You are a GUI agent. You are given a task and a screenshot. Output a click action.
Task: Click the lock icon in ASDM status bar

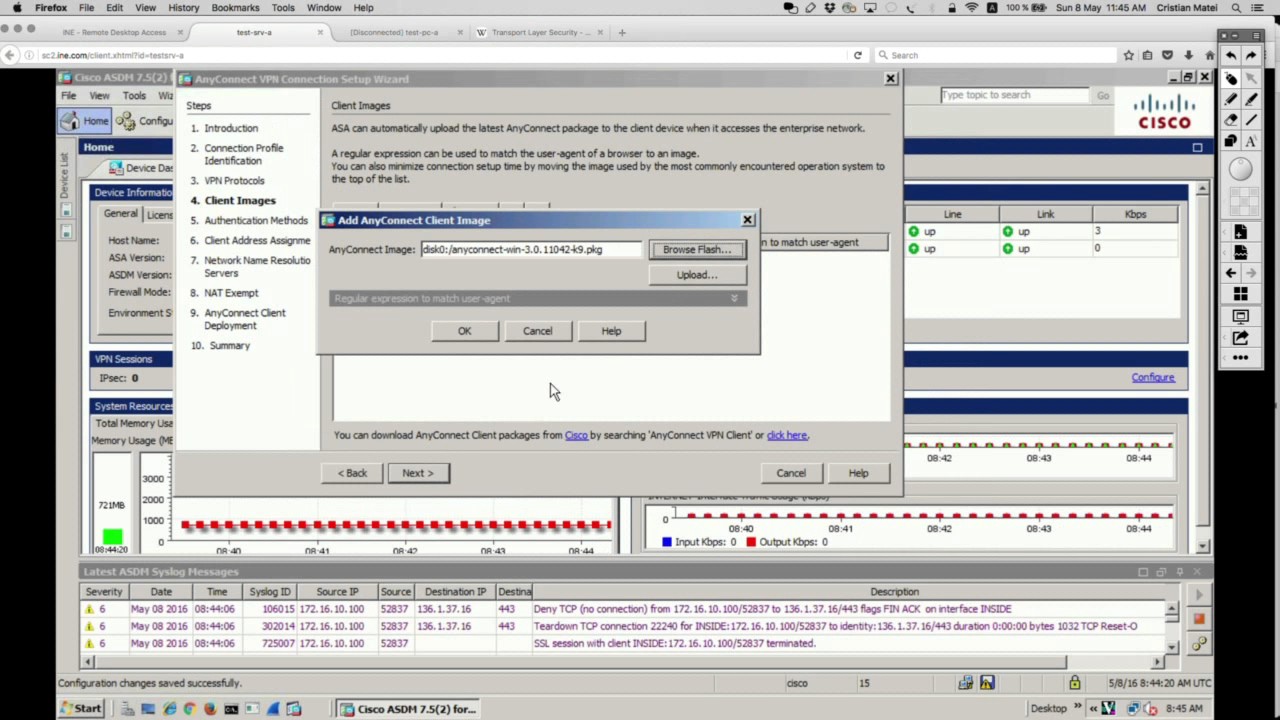coord(1074,683)
